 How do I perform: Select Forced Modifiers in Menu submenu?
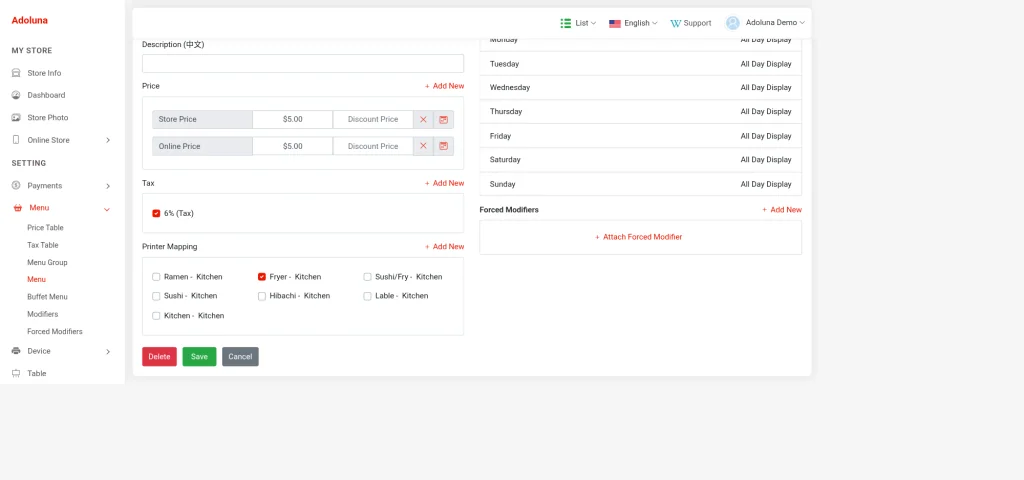point(55,332)
